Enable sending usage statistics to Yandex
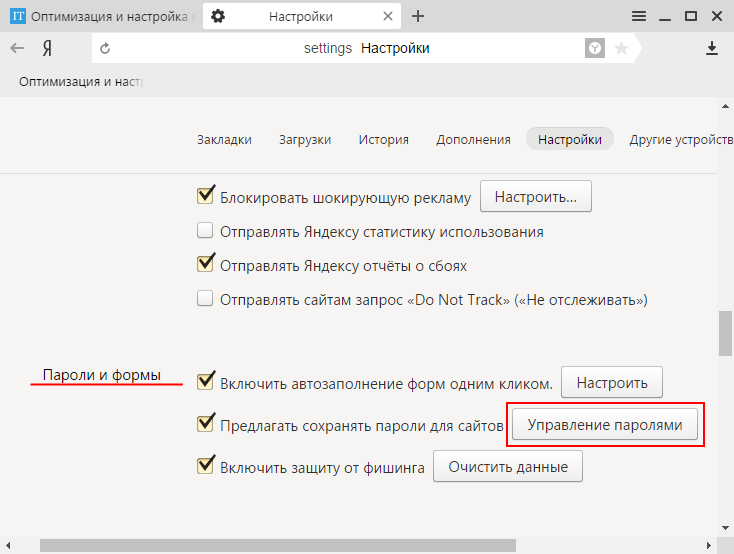This screenshot has width=734, height=554. 205,232
